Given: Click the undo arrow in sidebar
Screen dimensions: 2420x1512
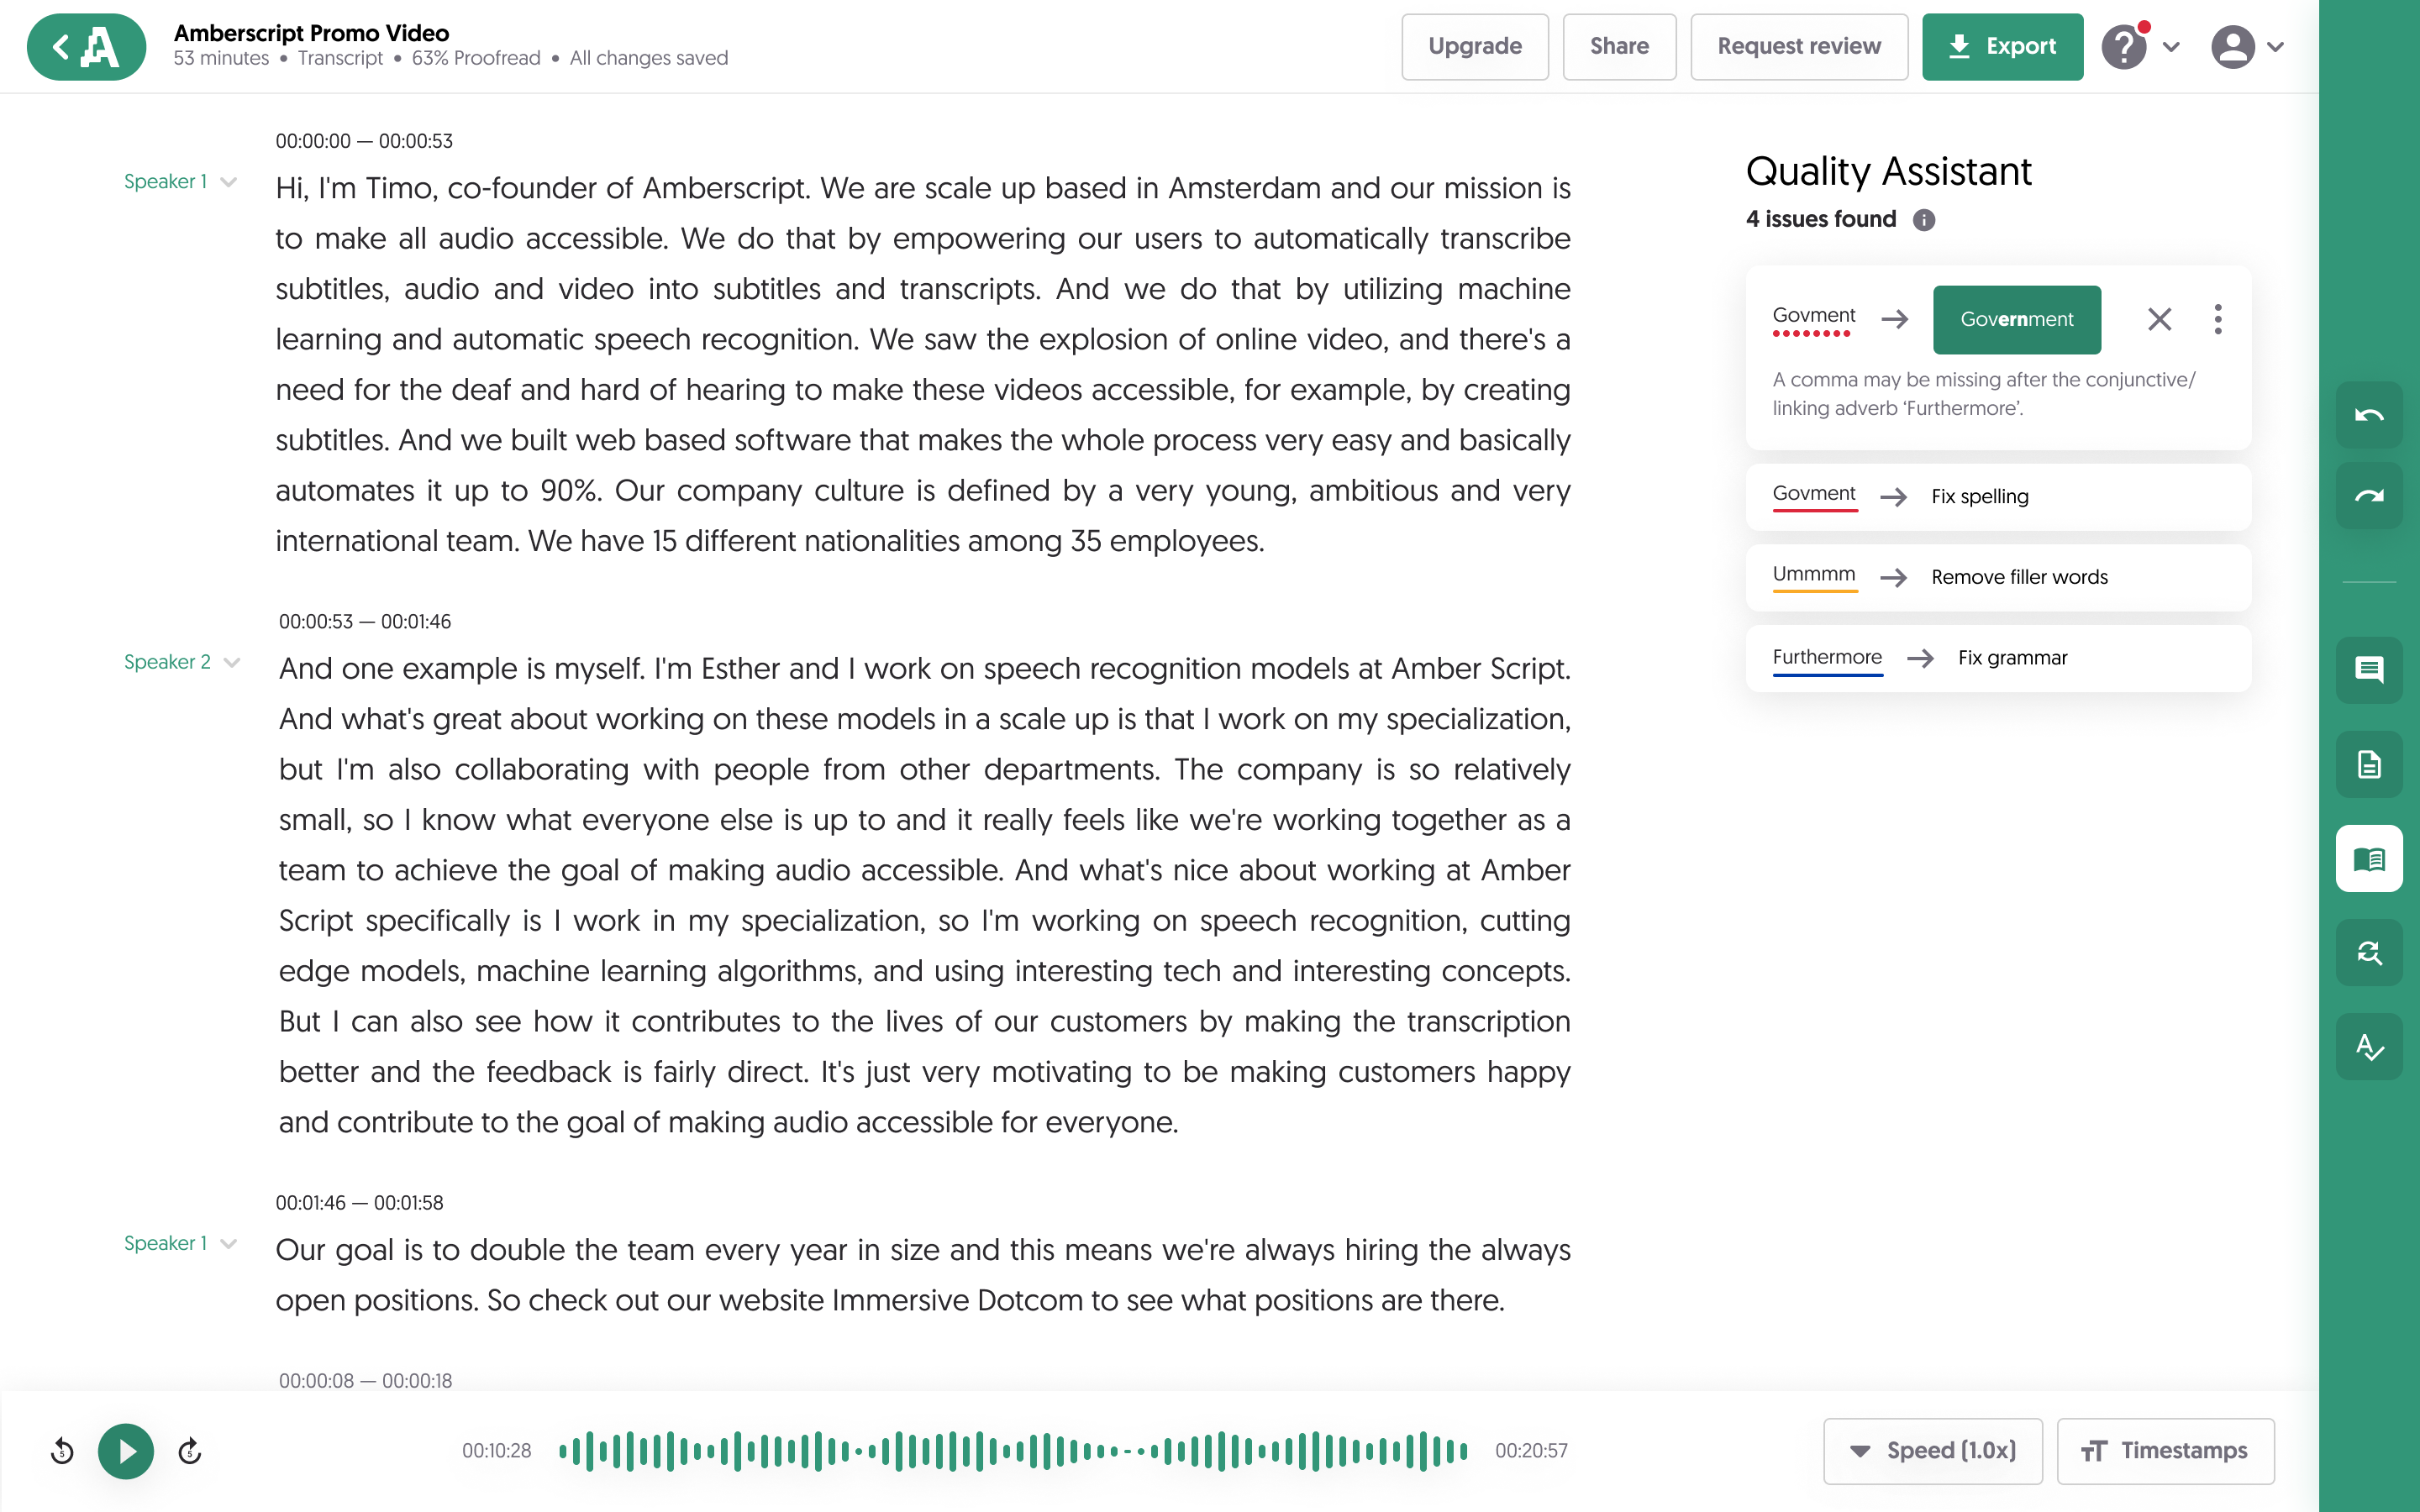Looking at the screenshot, I should tap(2369, 415).
